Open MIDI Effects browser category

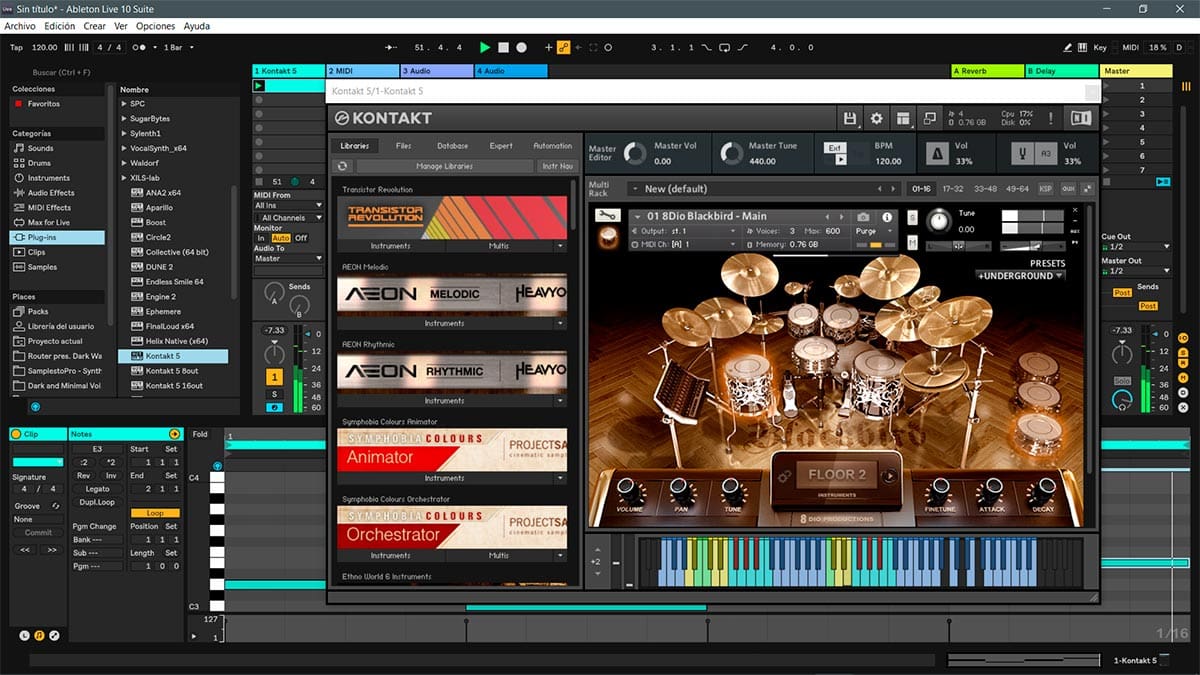coord(49,208)
